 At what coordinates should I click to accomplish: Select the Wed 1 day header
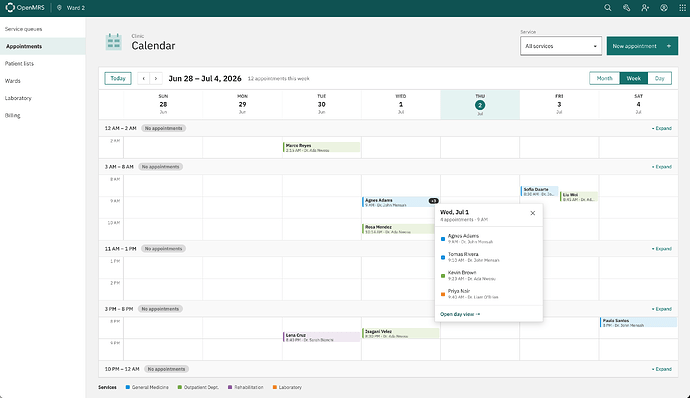coord(400,104)
